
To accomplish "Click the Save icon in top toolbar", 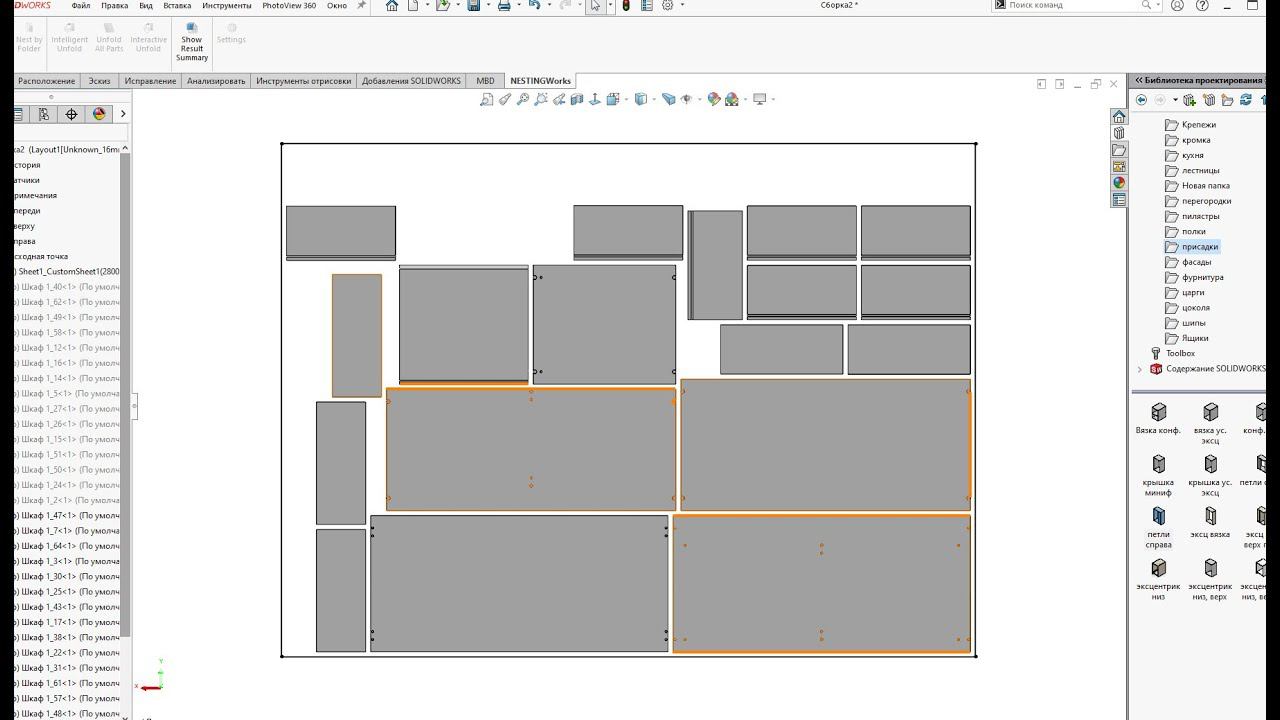I will 474,5.
